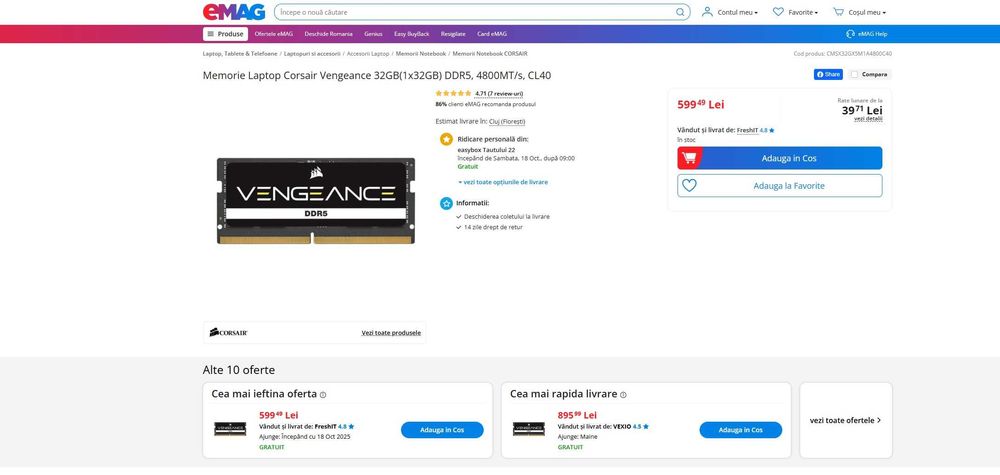Open Ofertele eMAG menu item
Screen dimensions: 1000x475
click(x=274, y=34)
